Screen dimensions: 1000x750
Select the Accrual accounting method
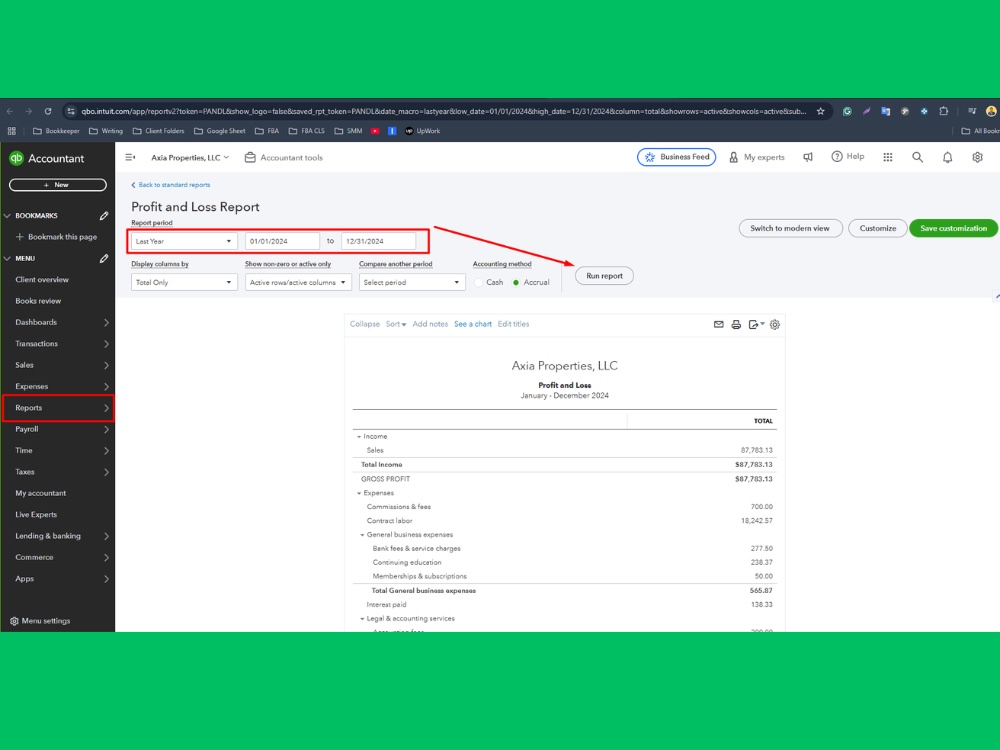click(x=516, y=282)
